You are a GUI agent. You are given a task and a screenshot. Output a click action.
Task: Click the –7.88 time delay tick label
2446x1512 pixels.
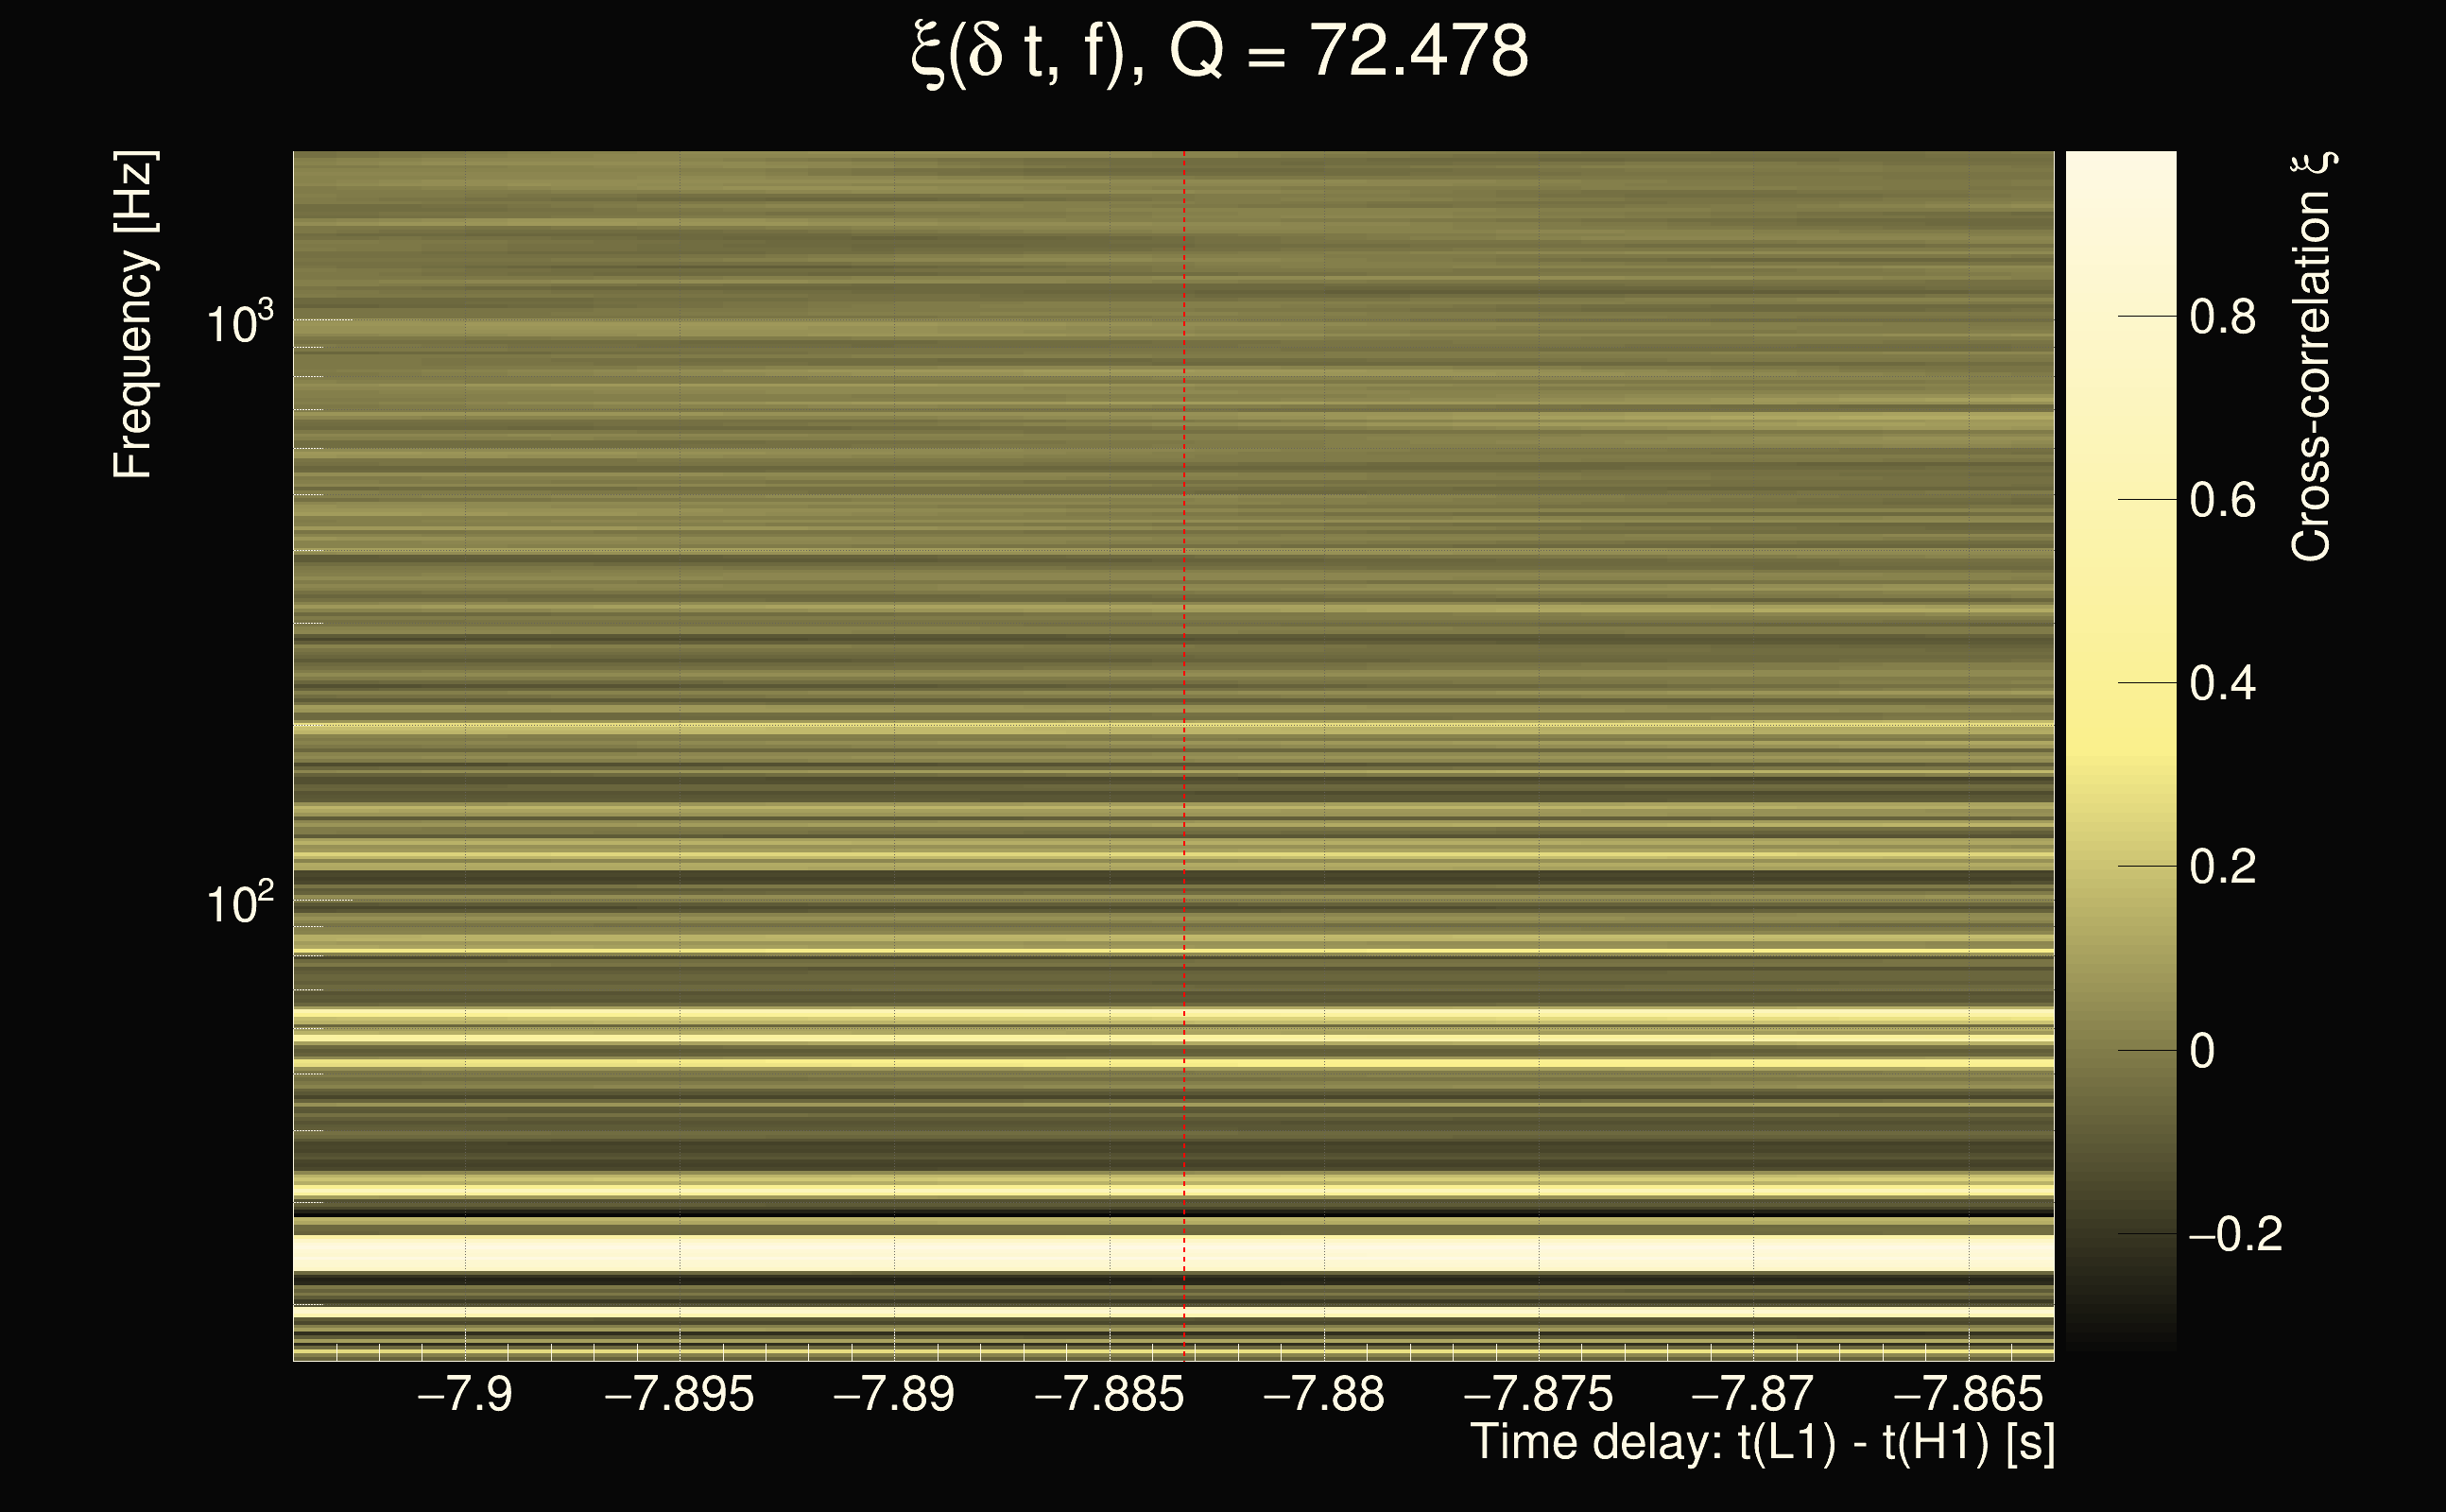click(x=1323, y=1394)
